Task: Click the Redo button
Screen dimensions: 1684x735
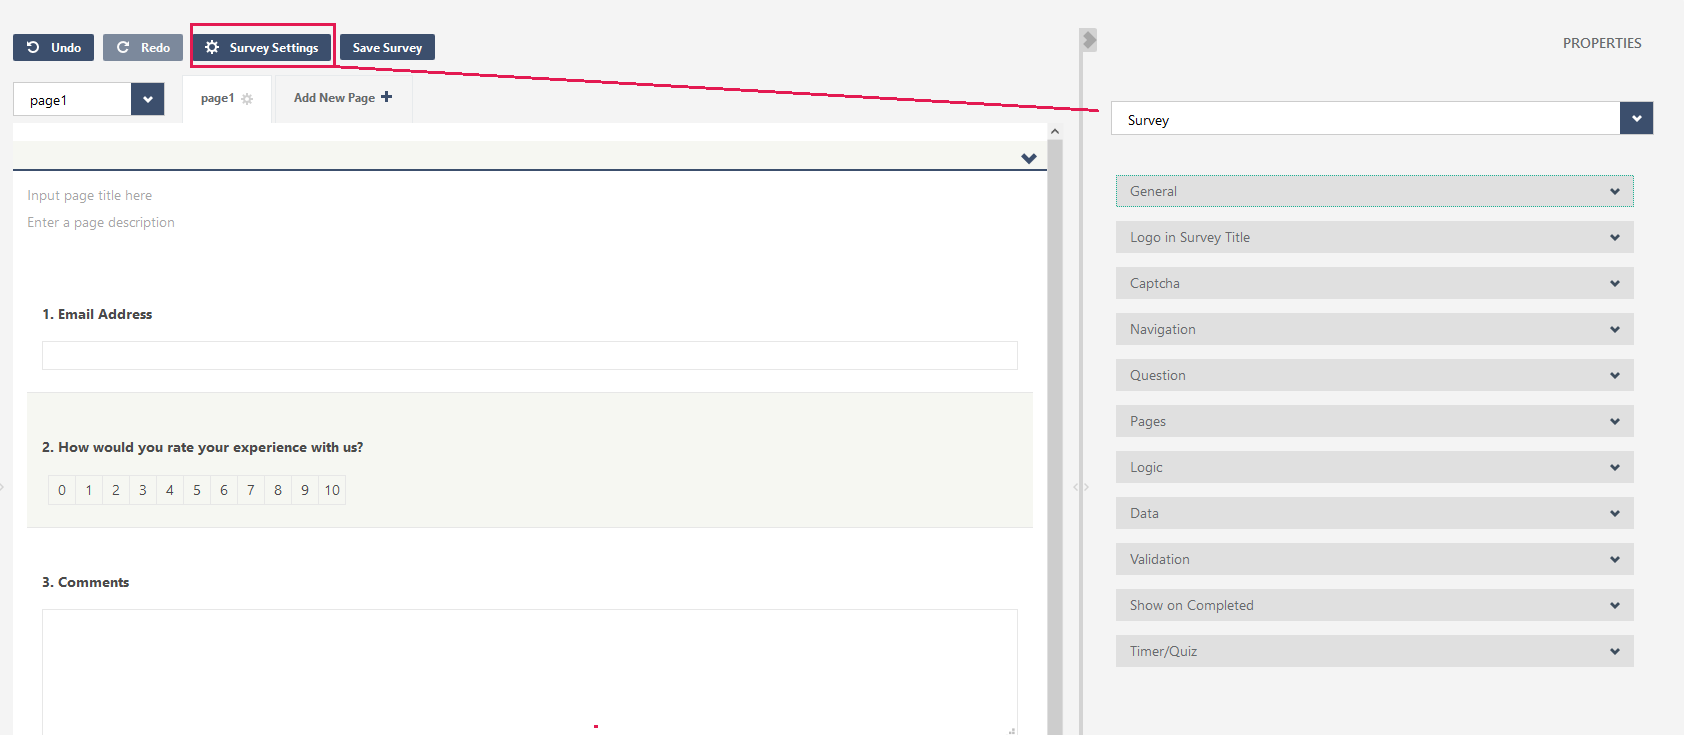Action: 143,47
